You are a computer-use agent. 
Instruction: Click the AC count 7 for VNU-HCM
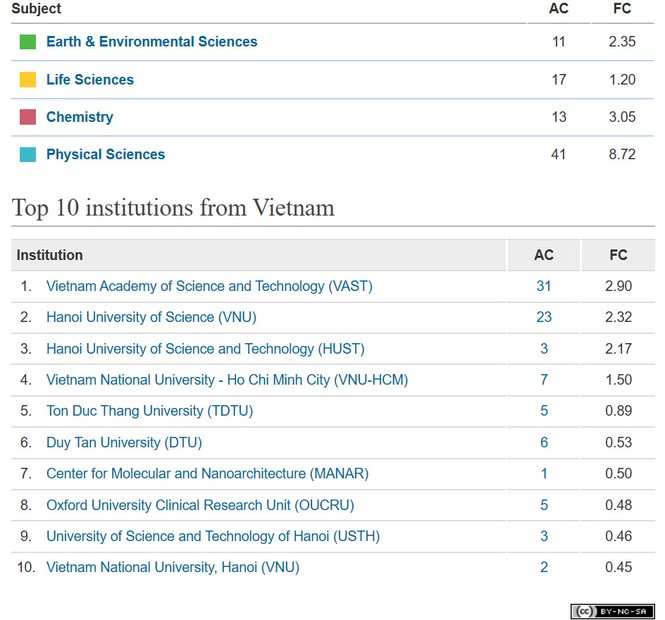point(544,380)
